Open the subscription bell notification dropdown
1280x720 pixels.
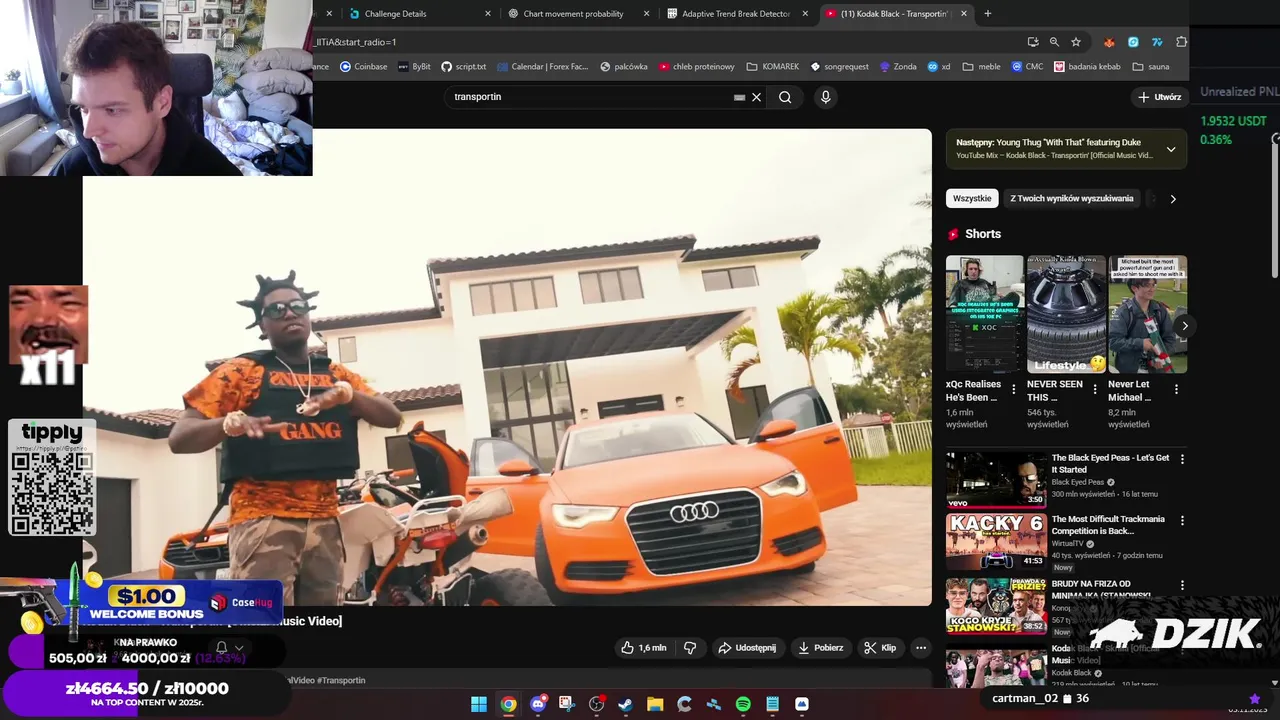(229, 648)
